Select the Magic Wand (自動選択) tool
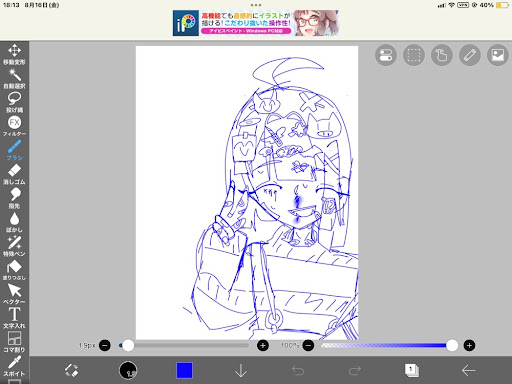The image size is (512, 384). 14,79
